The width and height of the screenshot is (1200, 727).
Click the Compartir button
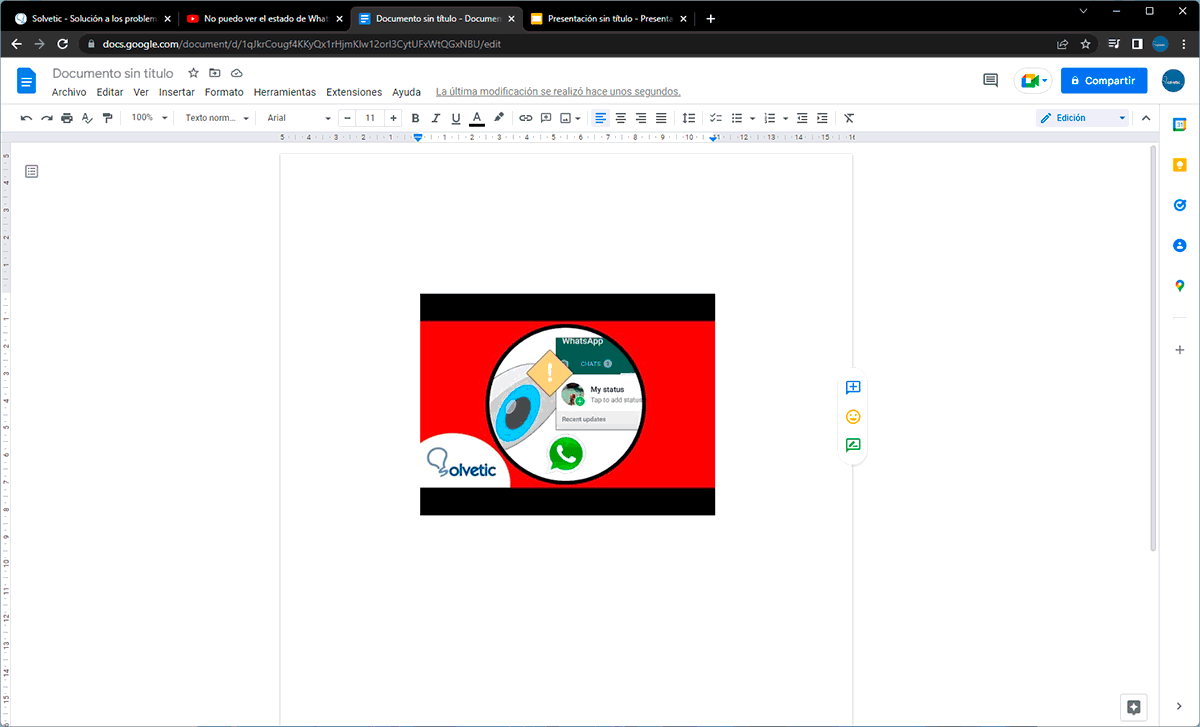[x=1104, y=81]
